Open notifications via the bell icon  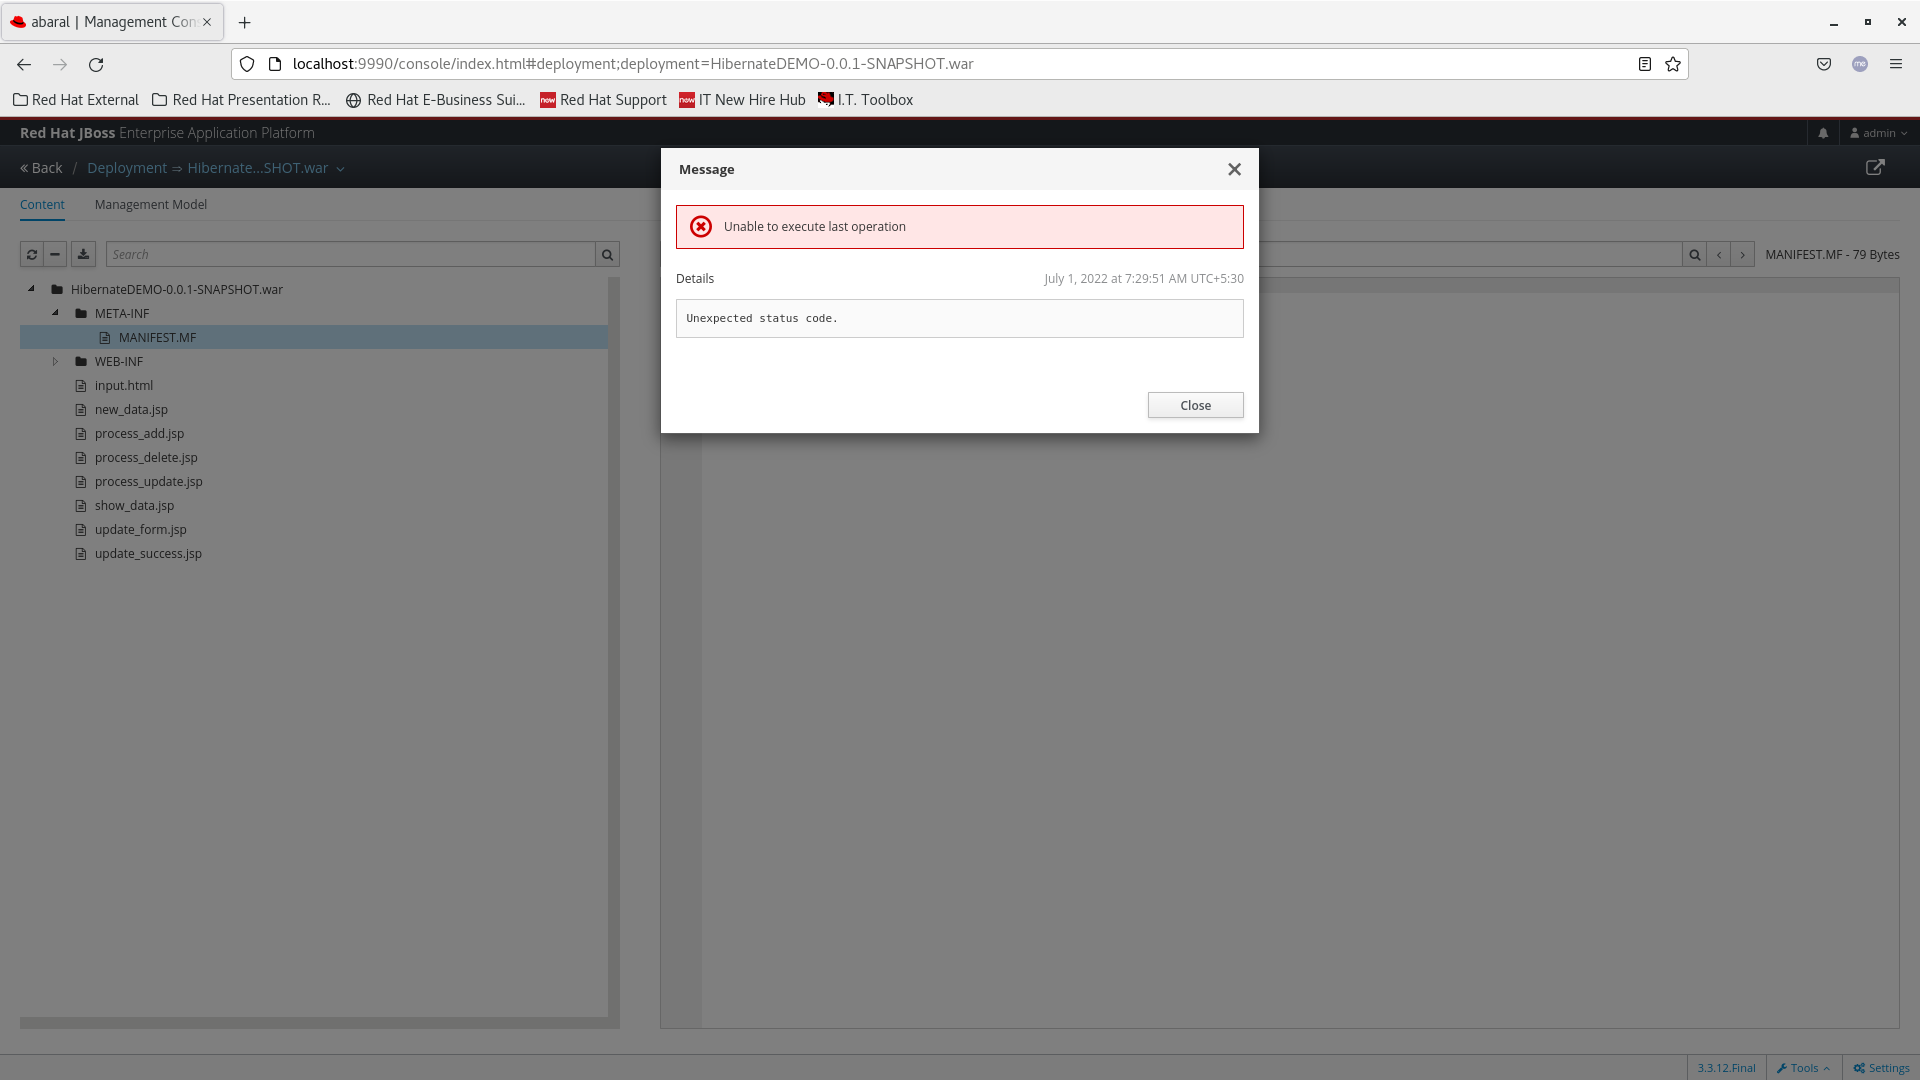1822,132
